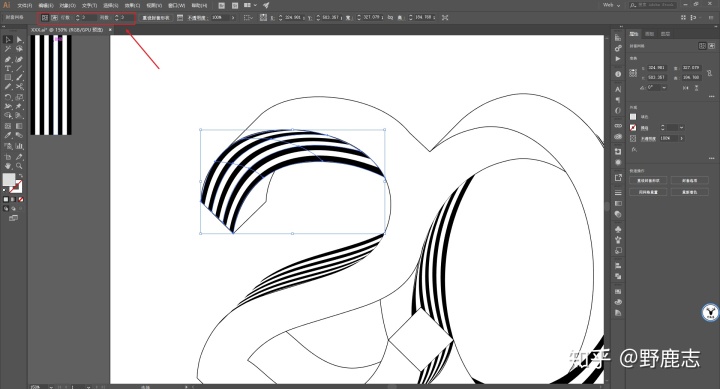
Task: Open the 窗口(W) Window menu
Action: tap(176, 6)
